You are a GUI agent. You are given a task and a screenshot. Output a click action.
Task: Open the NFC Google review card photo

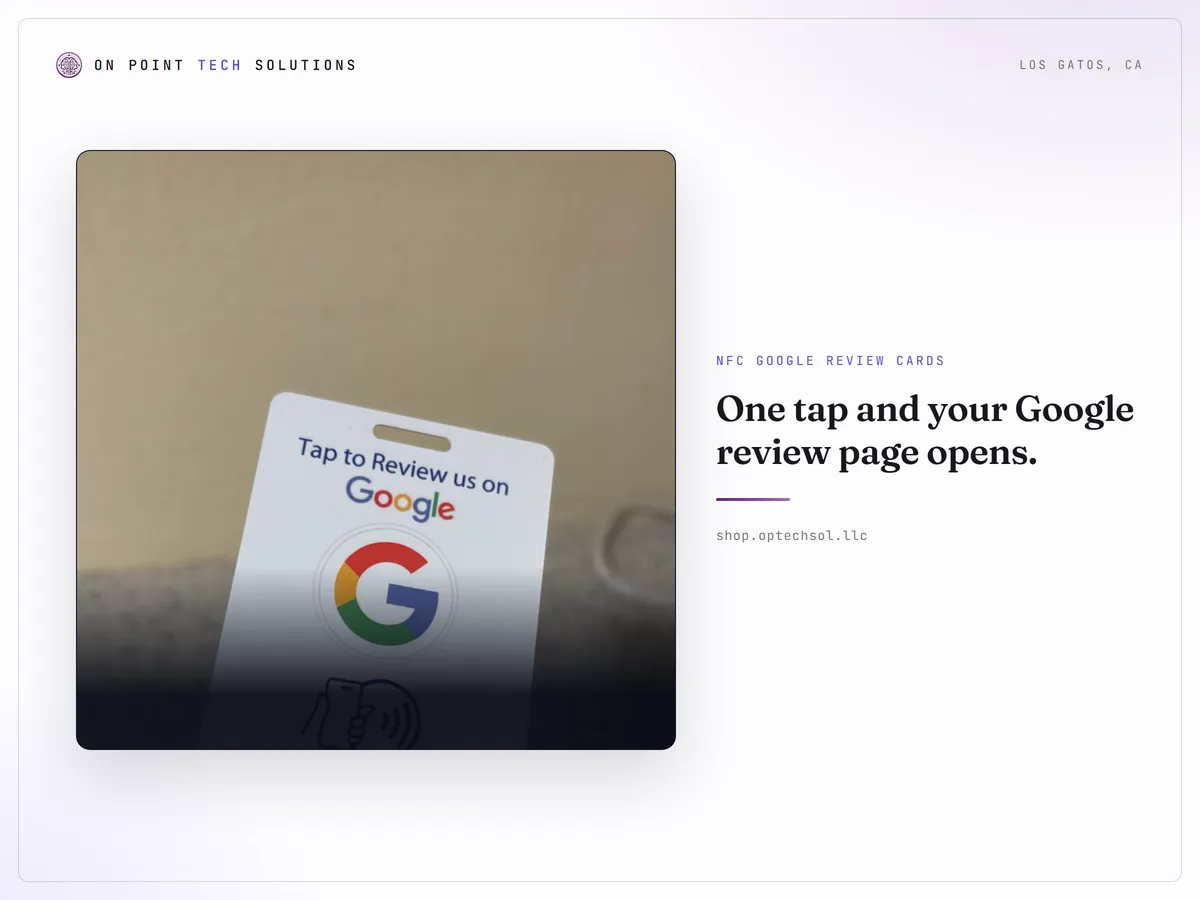pos(376,450)
